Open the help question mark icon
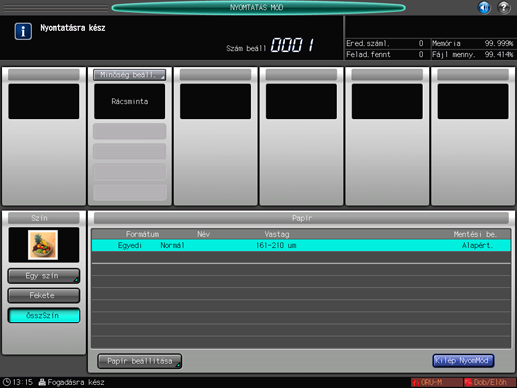This screenshot has width=517, height=388. tap(504, 7)
